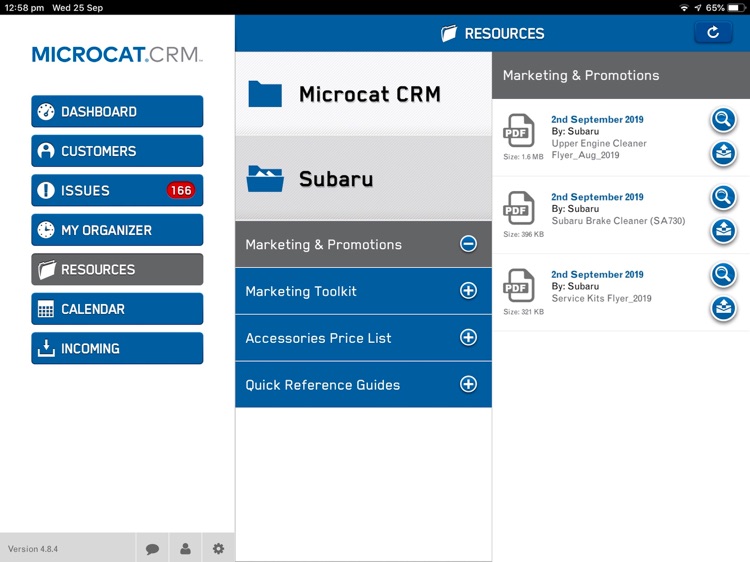Click the 'Version 4.8.4' label
Screen dimensions: 750x562
point(33,549)
